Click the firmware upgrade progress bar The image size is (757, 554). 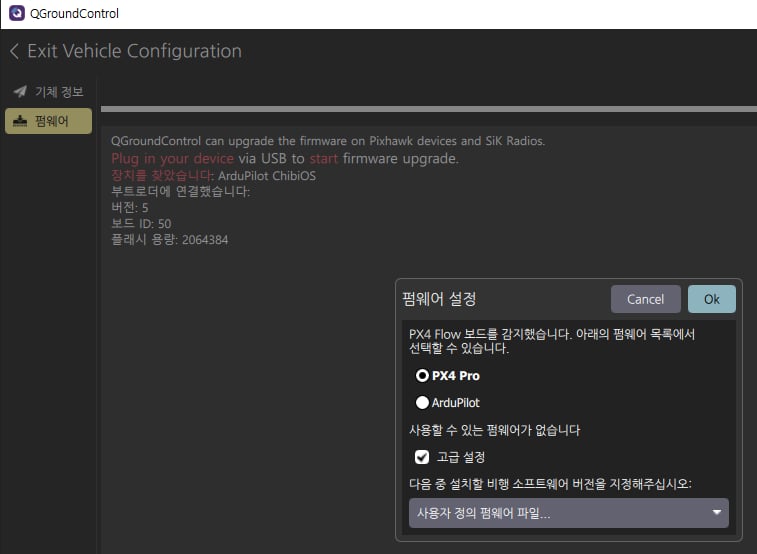click(428, 109)
